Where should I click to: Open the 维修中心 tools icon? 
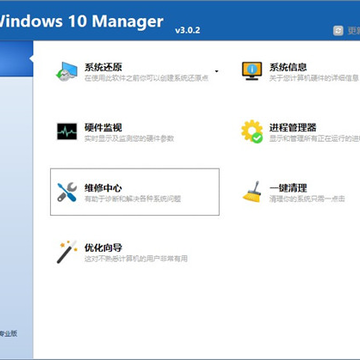click(67, 192)
